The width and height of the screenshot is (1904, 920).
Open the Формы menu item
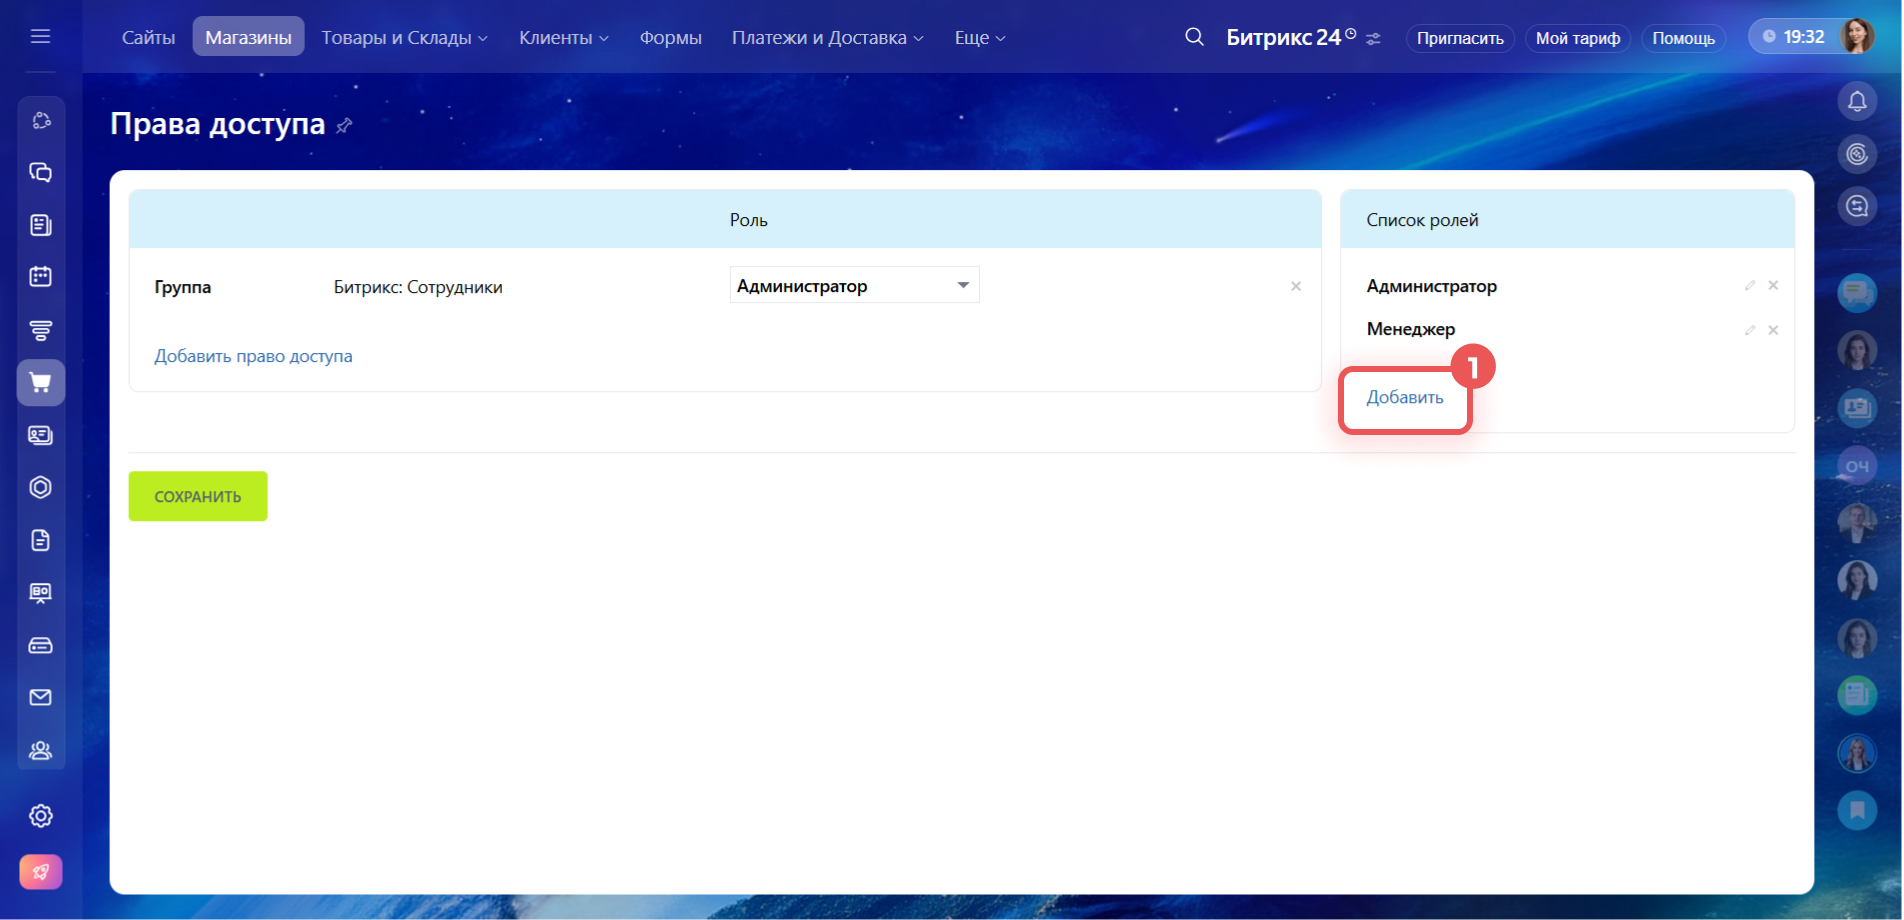pyautogui.click(x=670, y=38)
